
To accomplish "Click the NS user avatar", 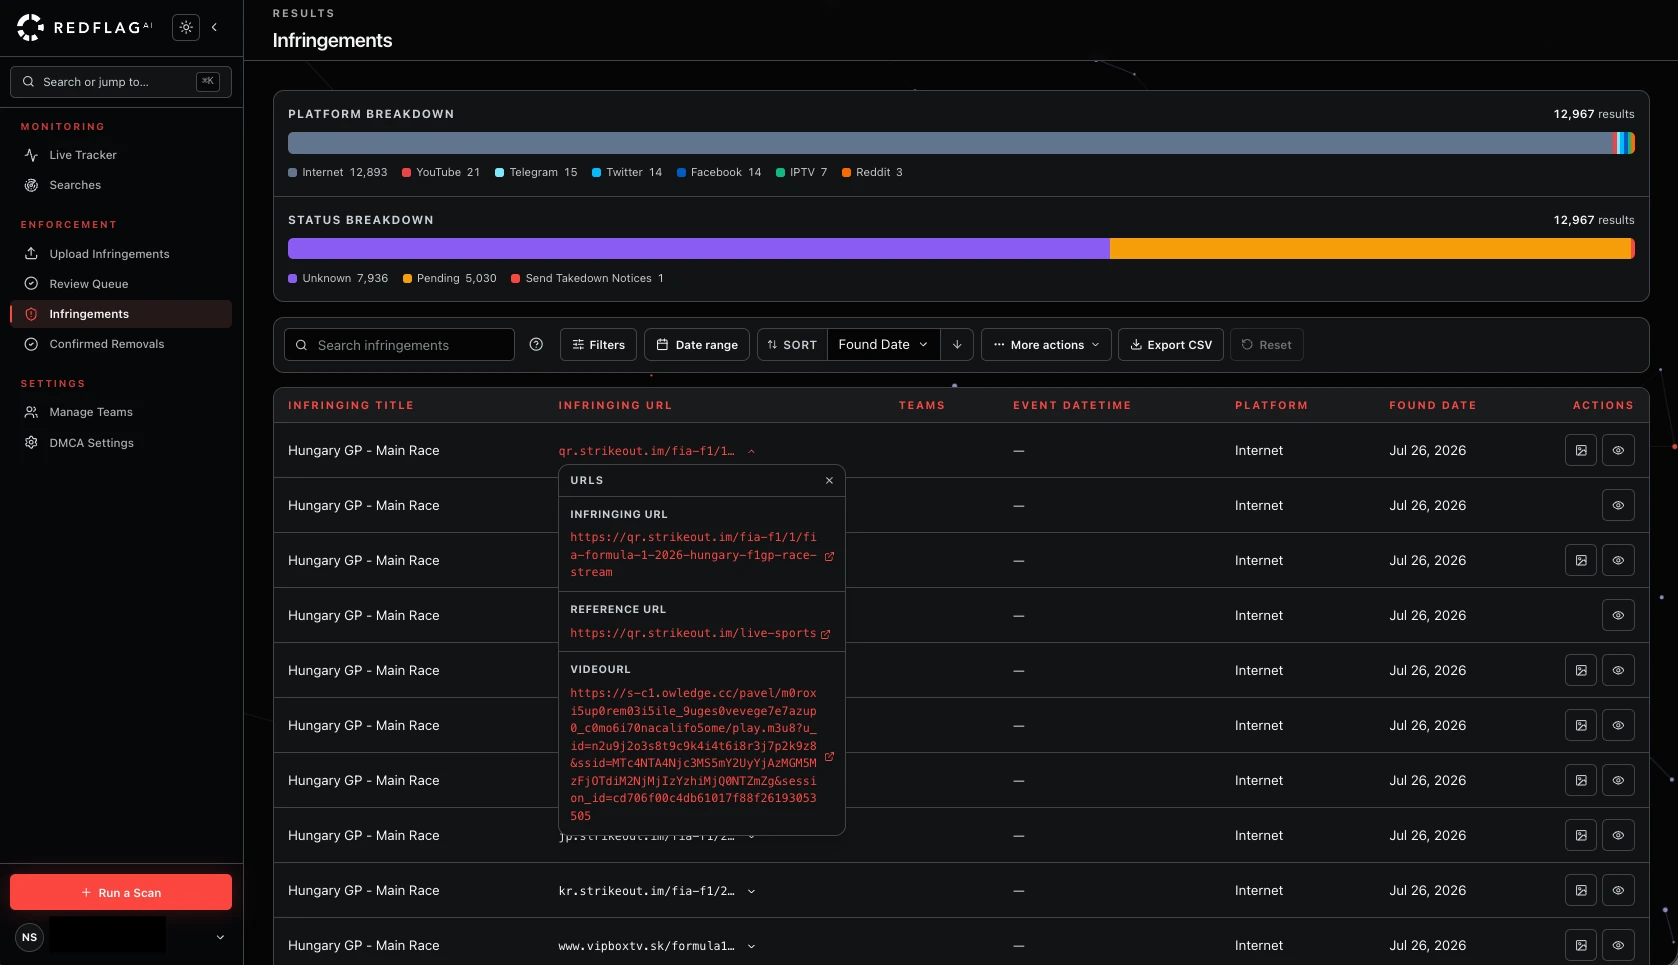I will pyautogui.click(x=30, y=938).
